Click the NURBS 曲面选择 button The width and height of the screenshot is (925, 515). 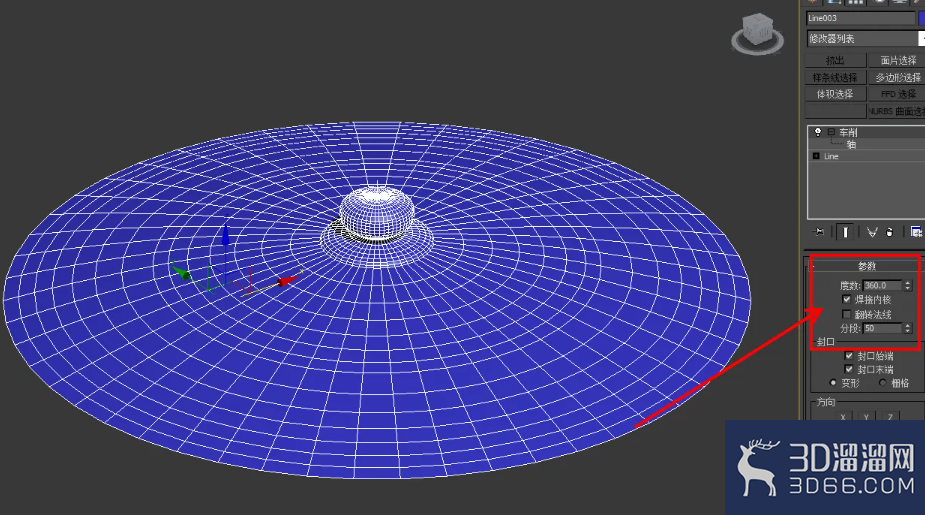pyautogui.click(x=897, y=111)
